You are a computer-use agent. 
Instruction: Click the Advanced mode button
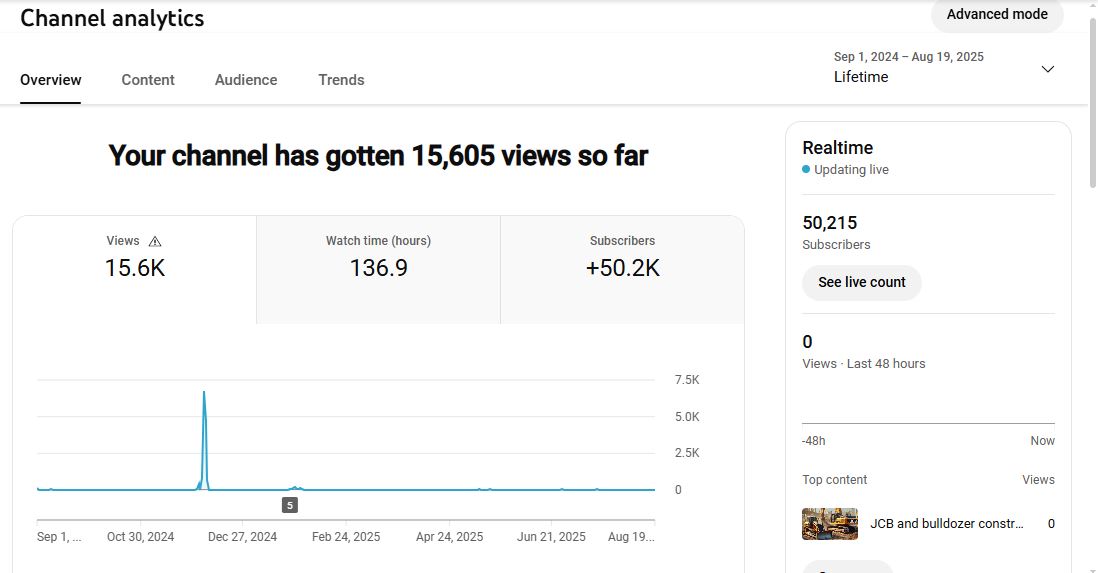(x=996, y=15)
